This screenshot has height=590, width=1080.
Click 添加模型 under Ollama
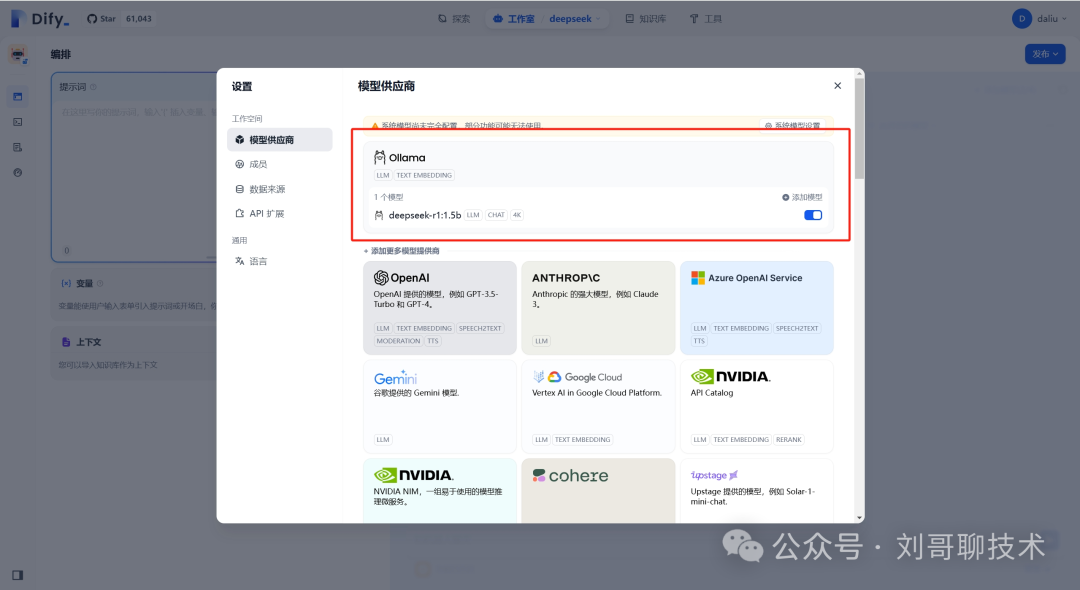(802, 197)
